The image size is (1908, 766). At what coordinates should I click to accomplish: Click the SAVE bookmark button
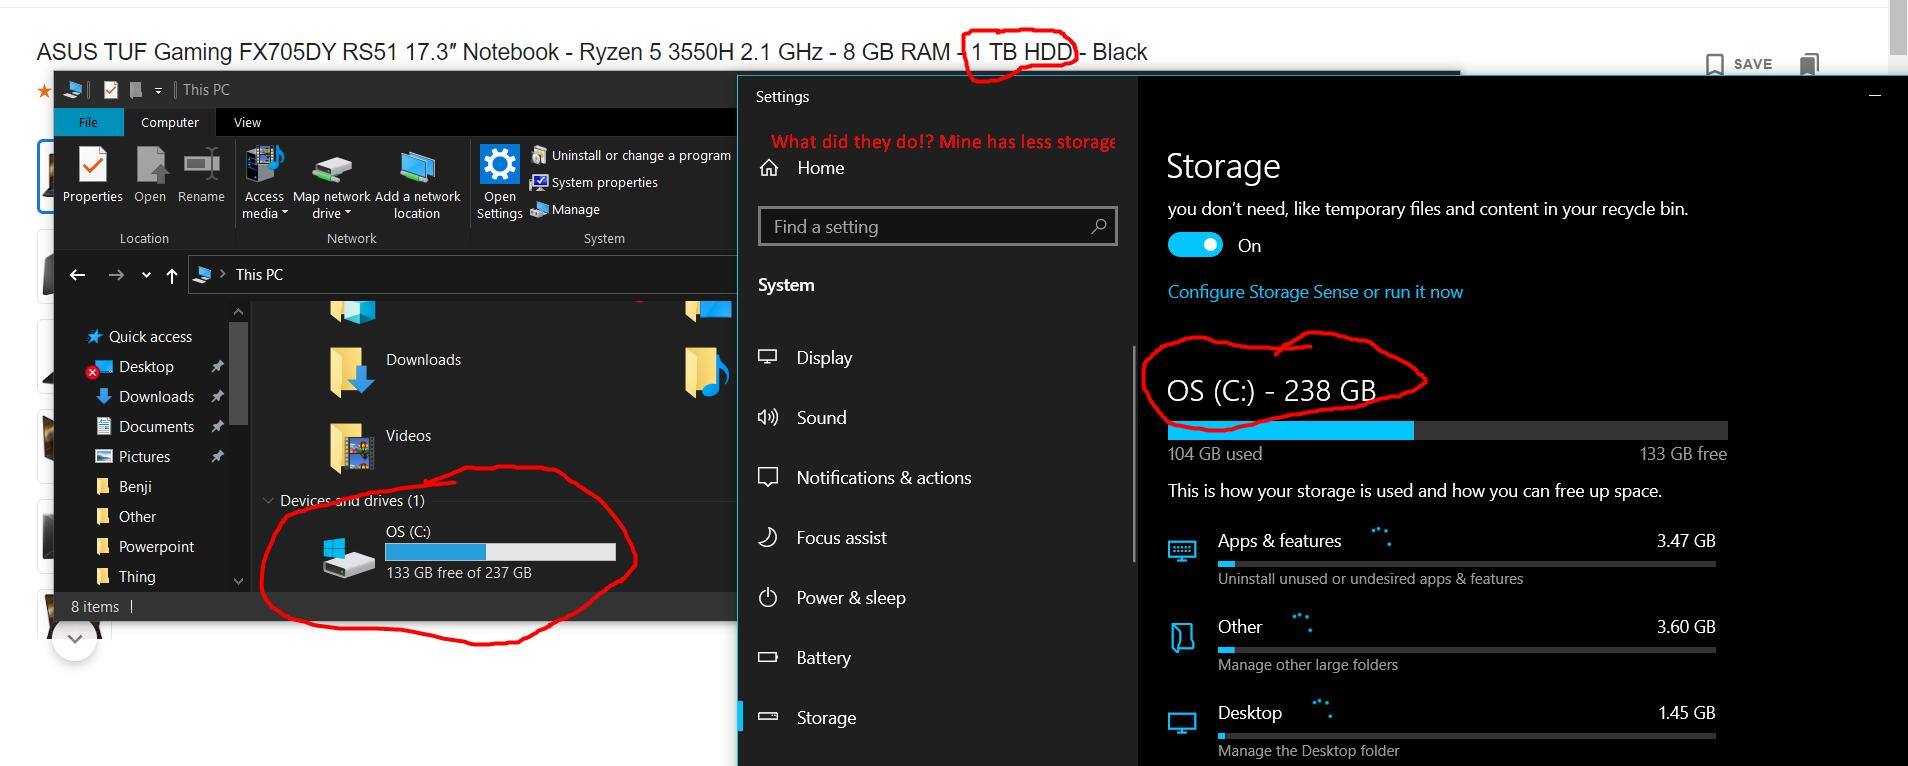pos(1738,64)
